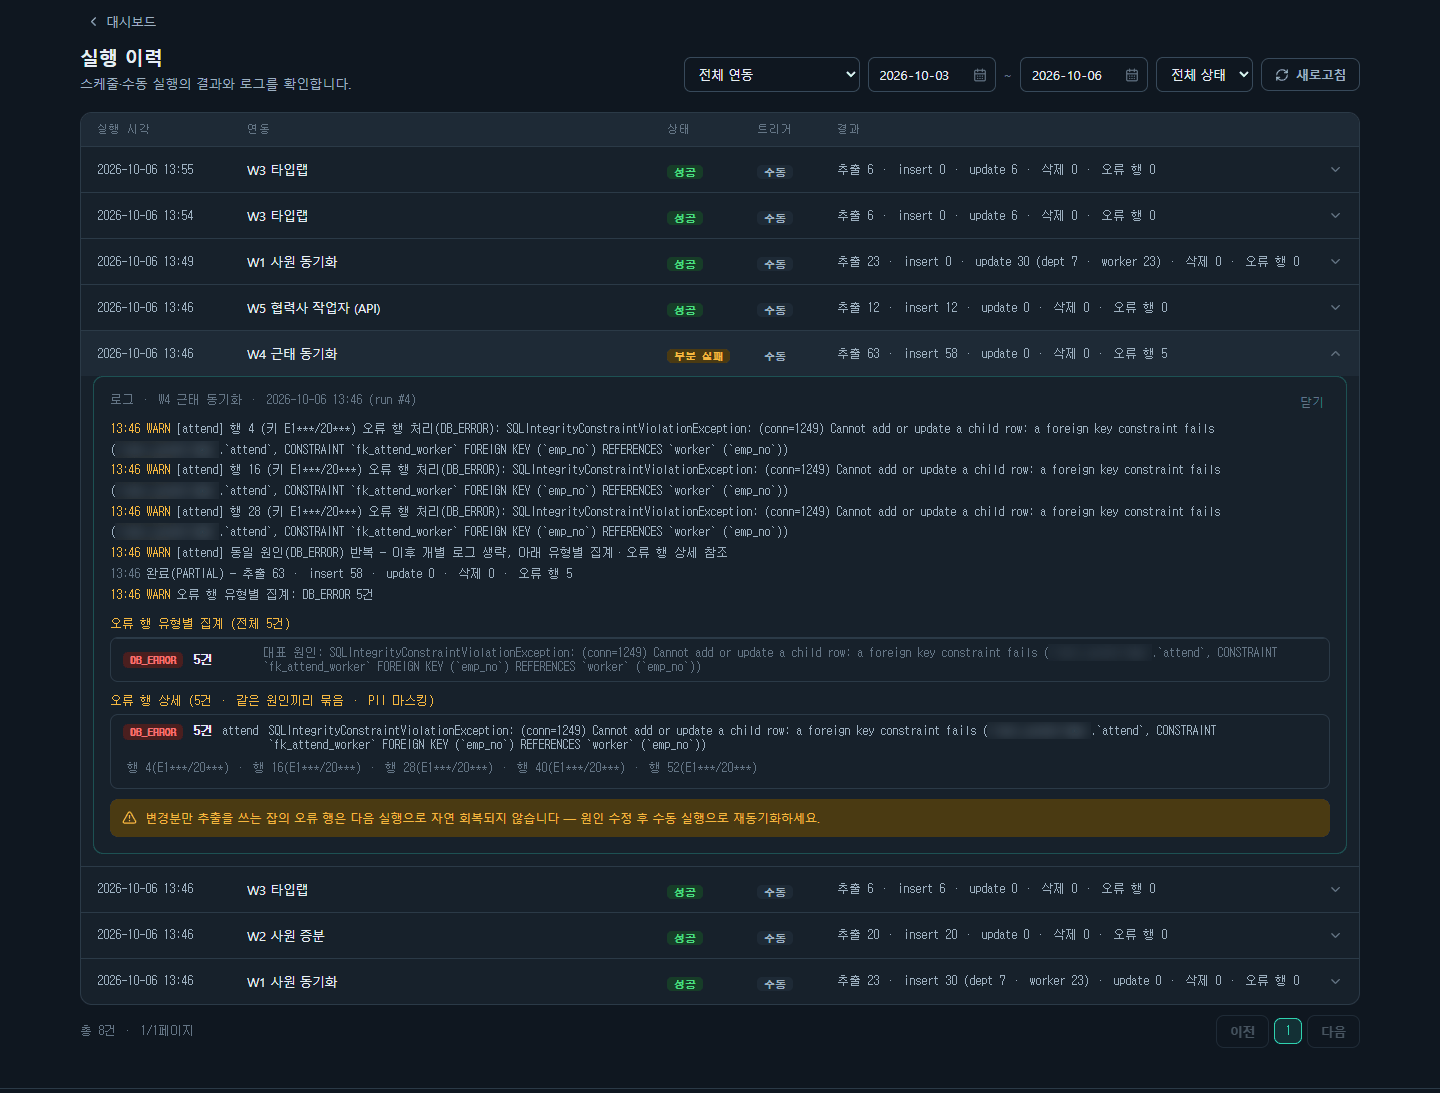The height and width of the screenshot is (1093, 1440).
Task: Click the 오류 행 유형별 집계 (전체 5건) heading
Action: pyautogui.click(x=200, y=624)
